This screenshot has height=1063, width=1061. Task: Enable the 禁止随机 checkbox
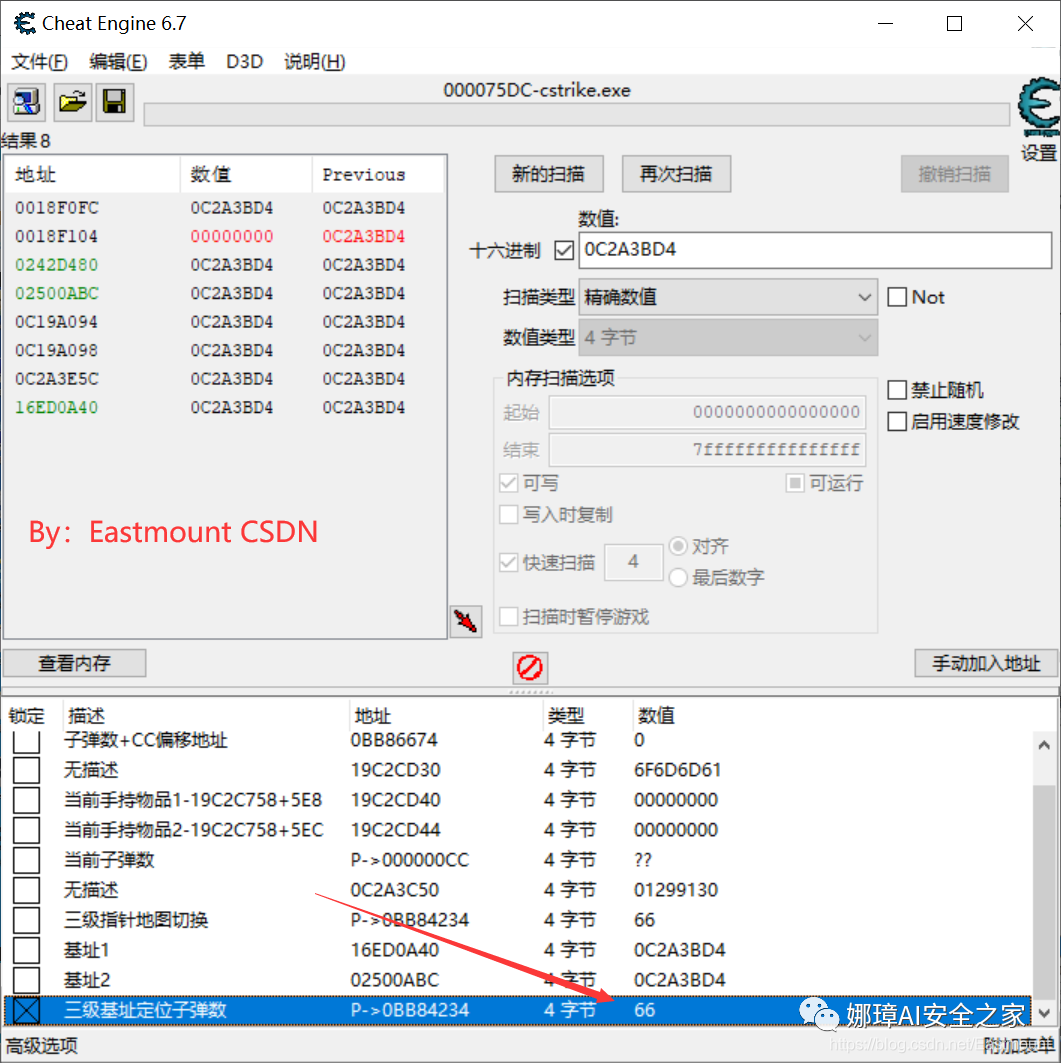tap(897, 390)
